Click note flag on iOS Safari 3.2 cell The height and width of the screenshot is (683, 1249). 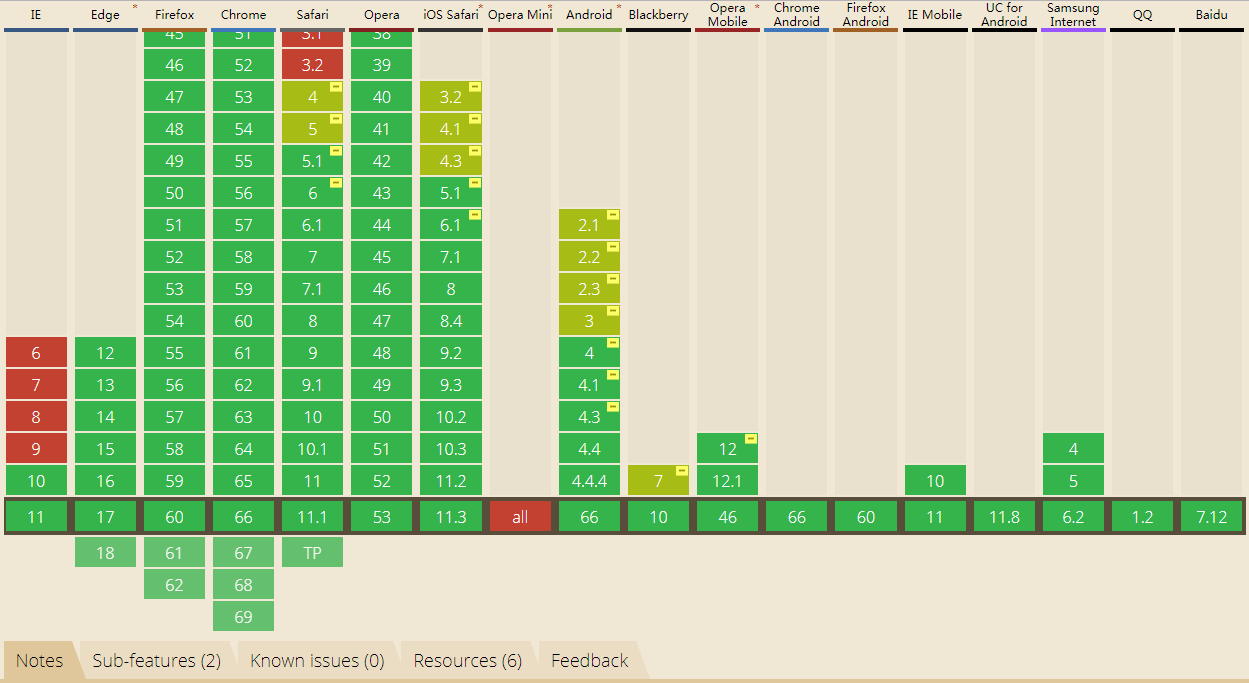pyautogui.click(x=475, y=87)
